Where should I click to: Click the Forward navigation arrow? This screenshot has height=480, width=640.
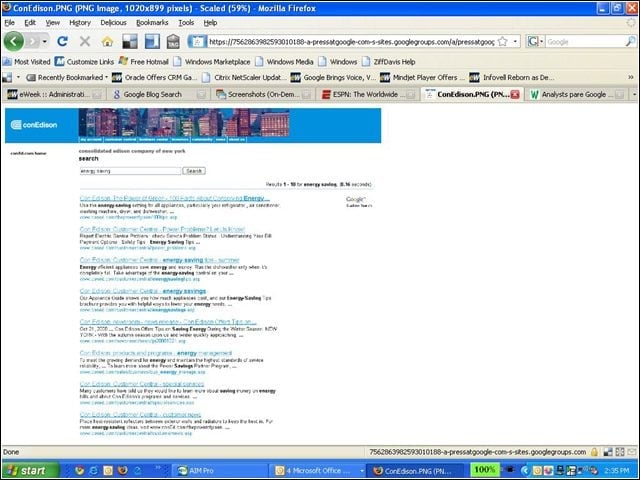coord(33,41)
